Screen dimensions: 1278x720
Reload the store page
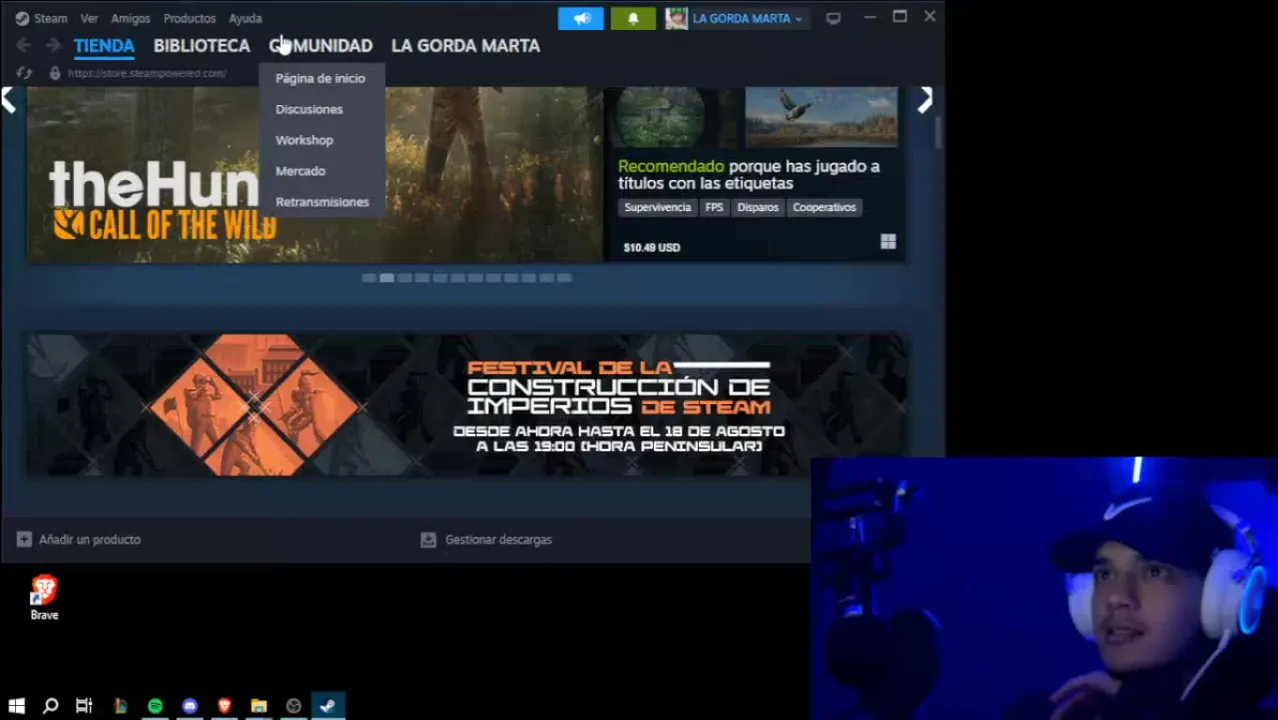25,73
